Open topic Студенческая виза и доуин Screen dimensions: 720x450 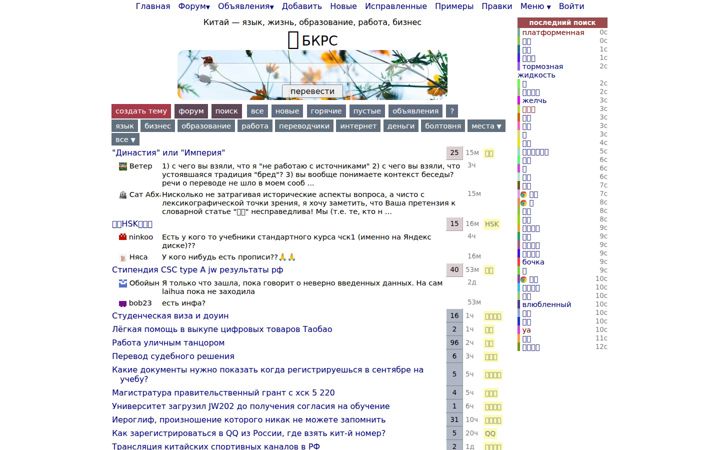(x=170, y=316)
